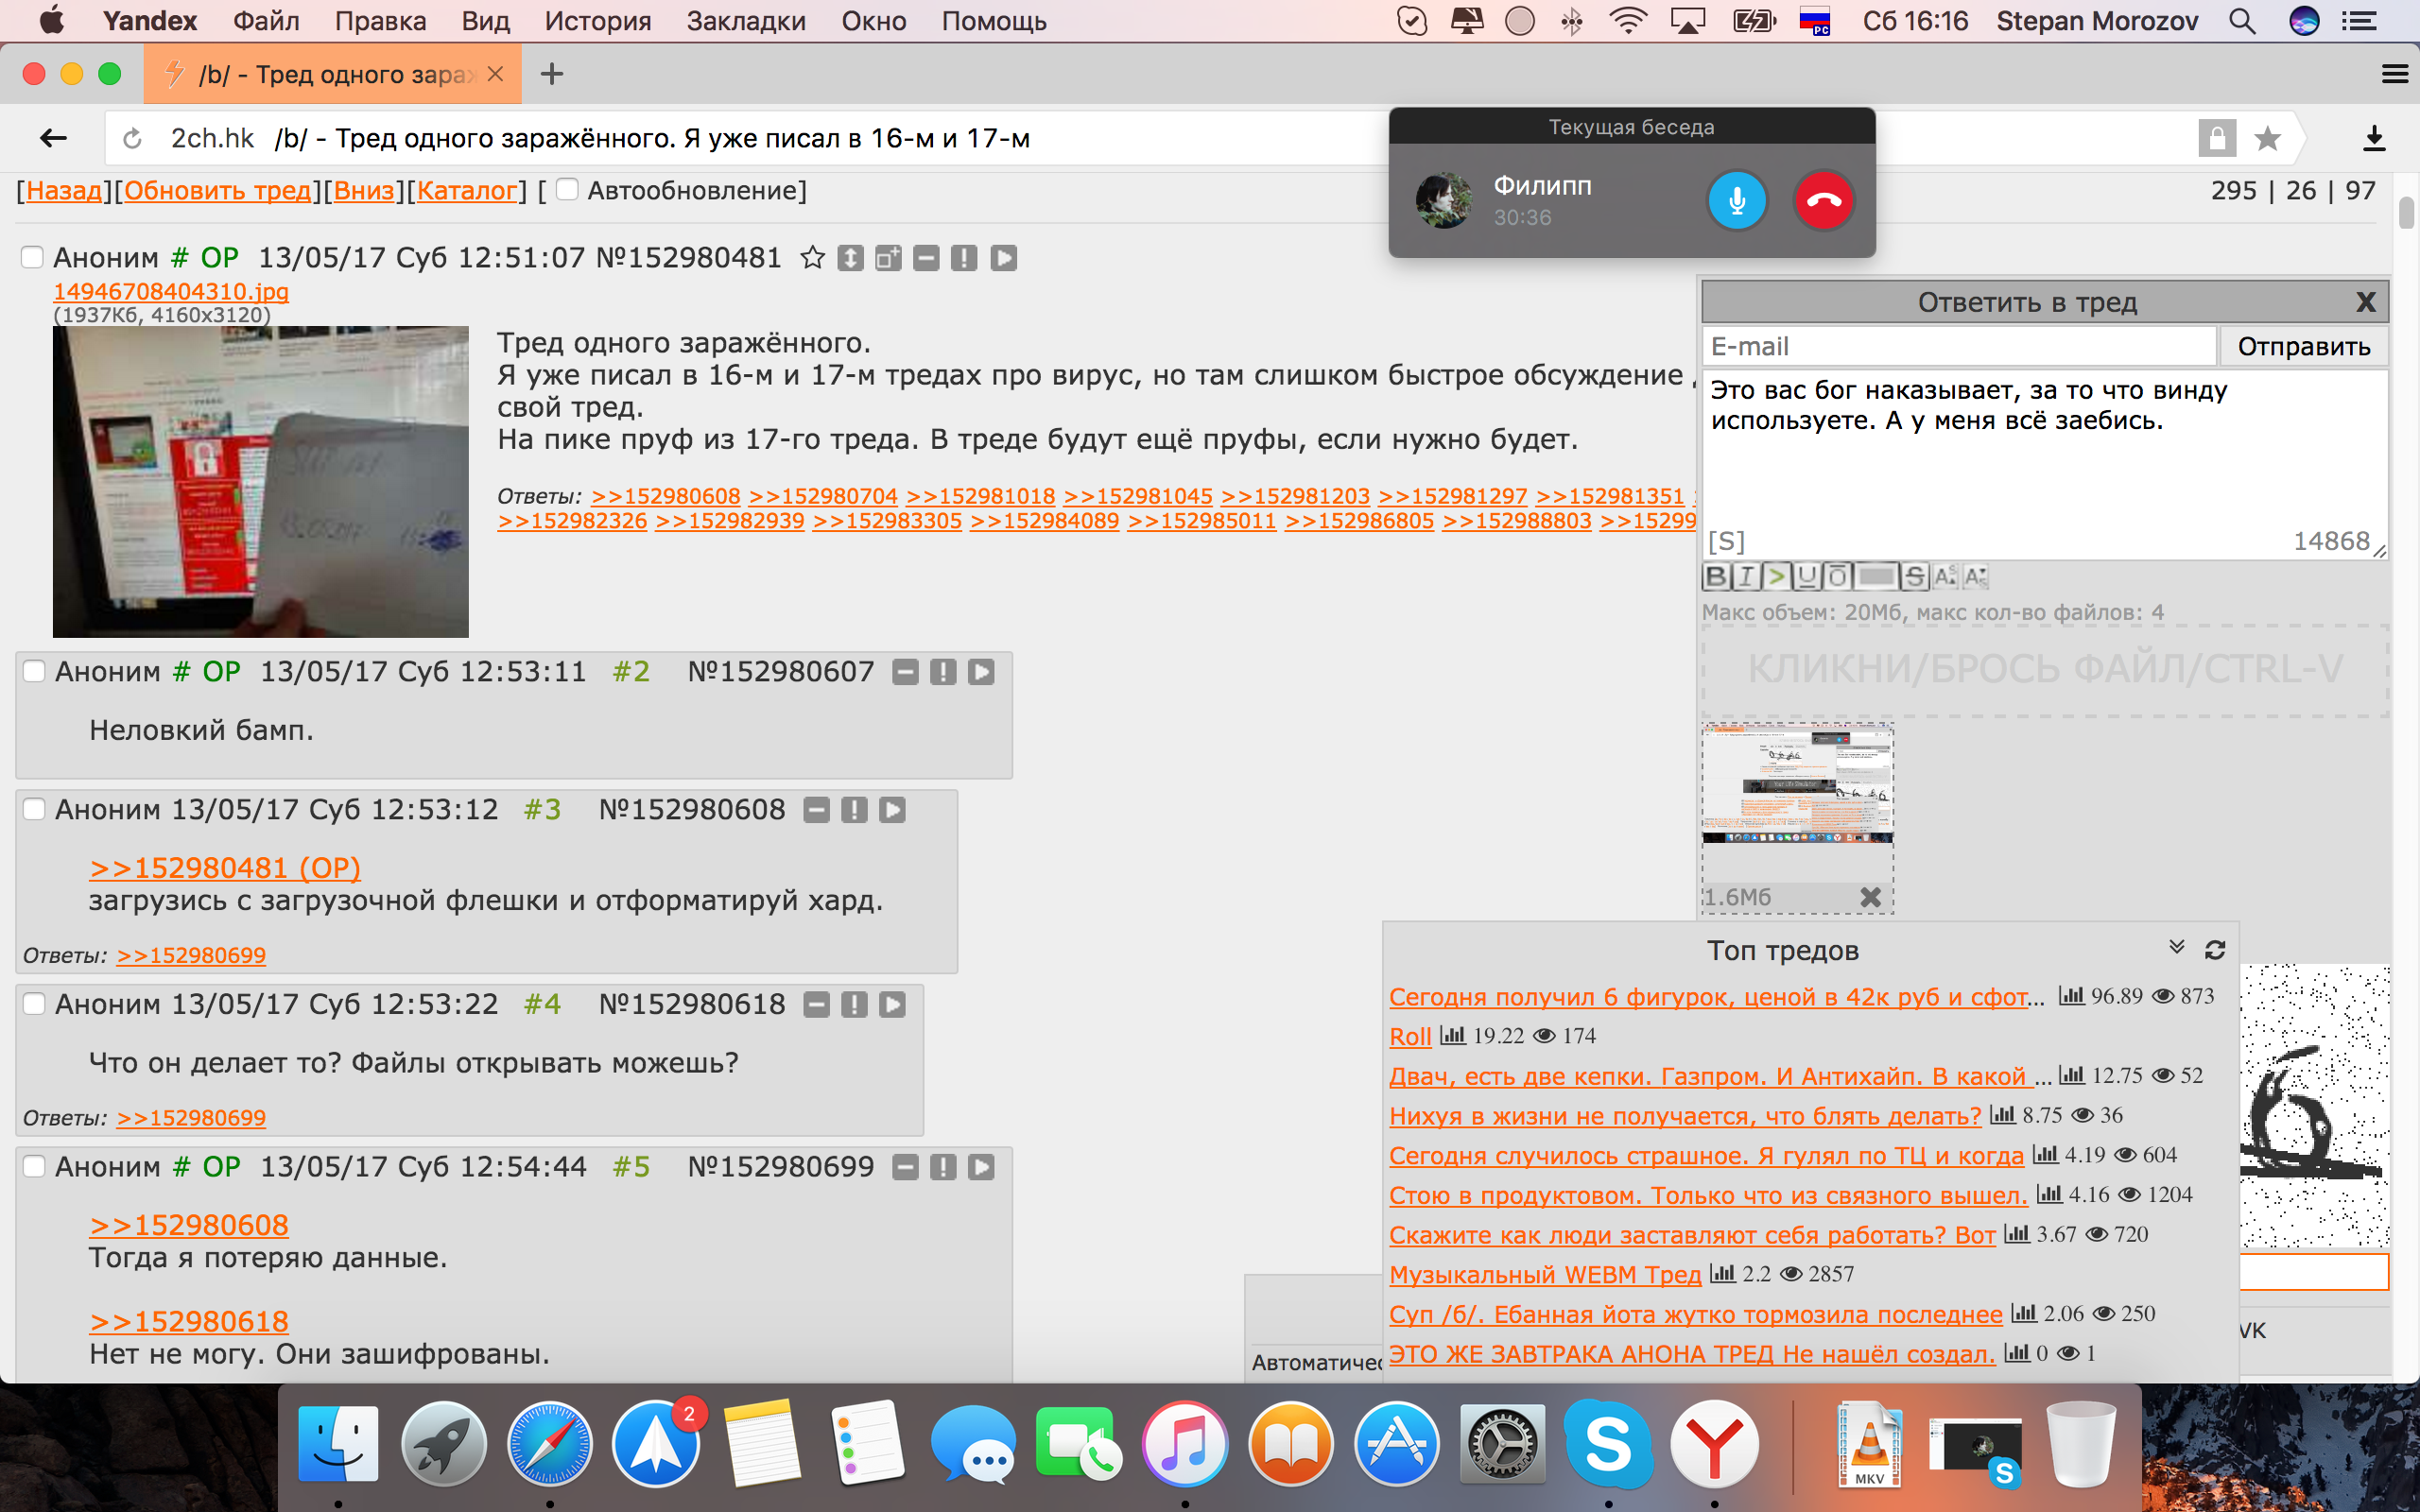Refresh the Топ тредов list

(x=2215, y=950)
